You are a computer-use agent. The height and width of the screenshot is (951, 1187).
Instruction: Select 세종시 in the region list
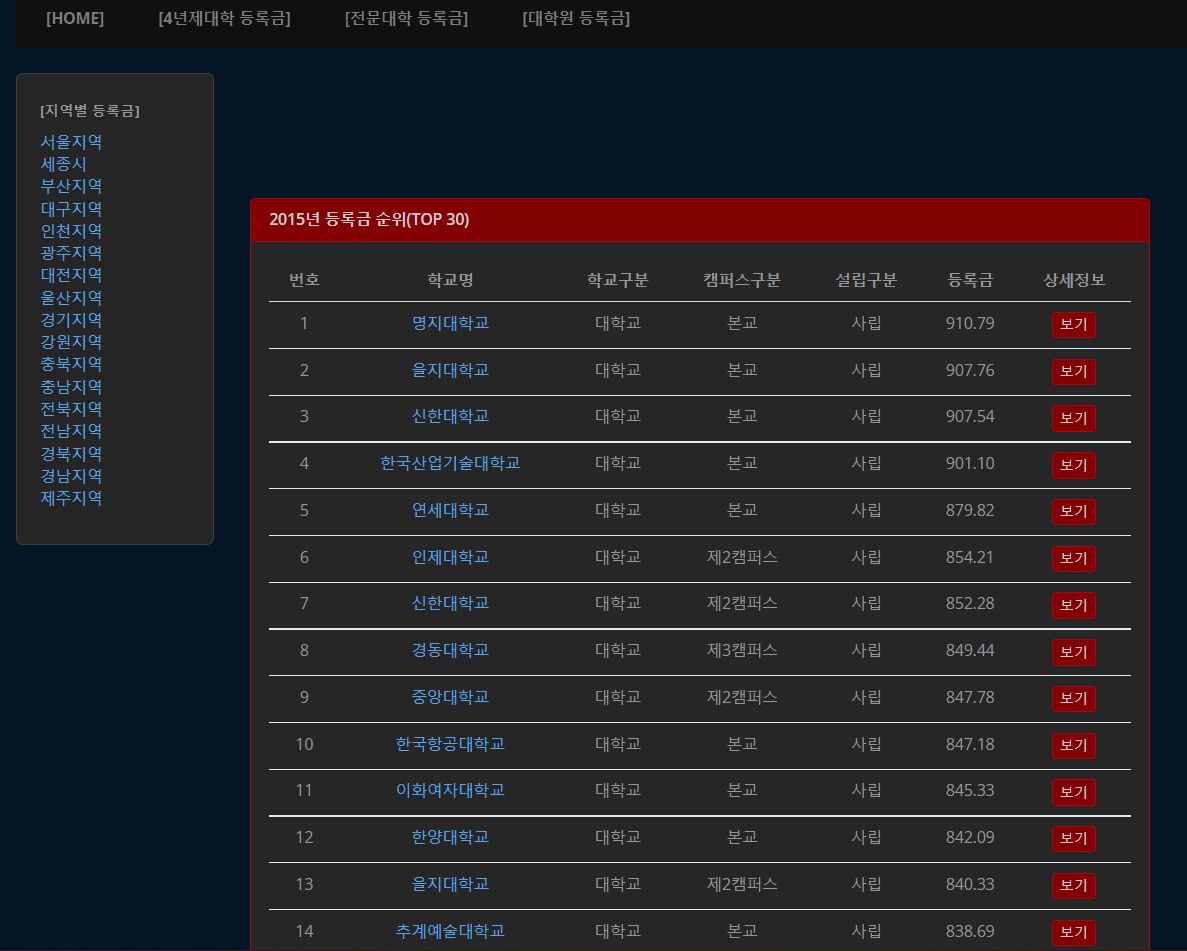[64, 164]
